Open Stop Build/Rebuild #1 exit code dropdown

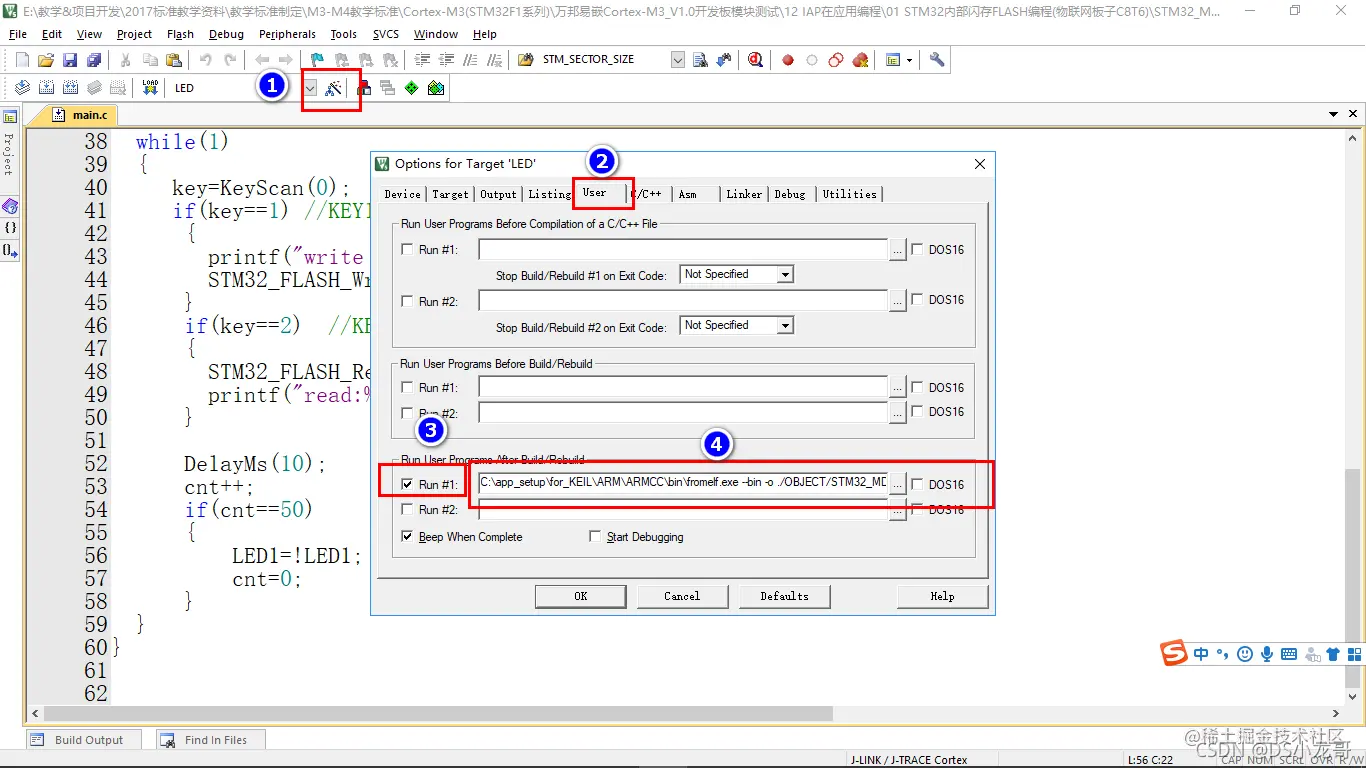785,274
